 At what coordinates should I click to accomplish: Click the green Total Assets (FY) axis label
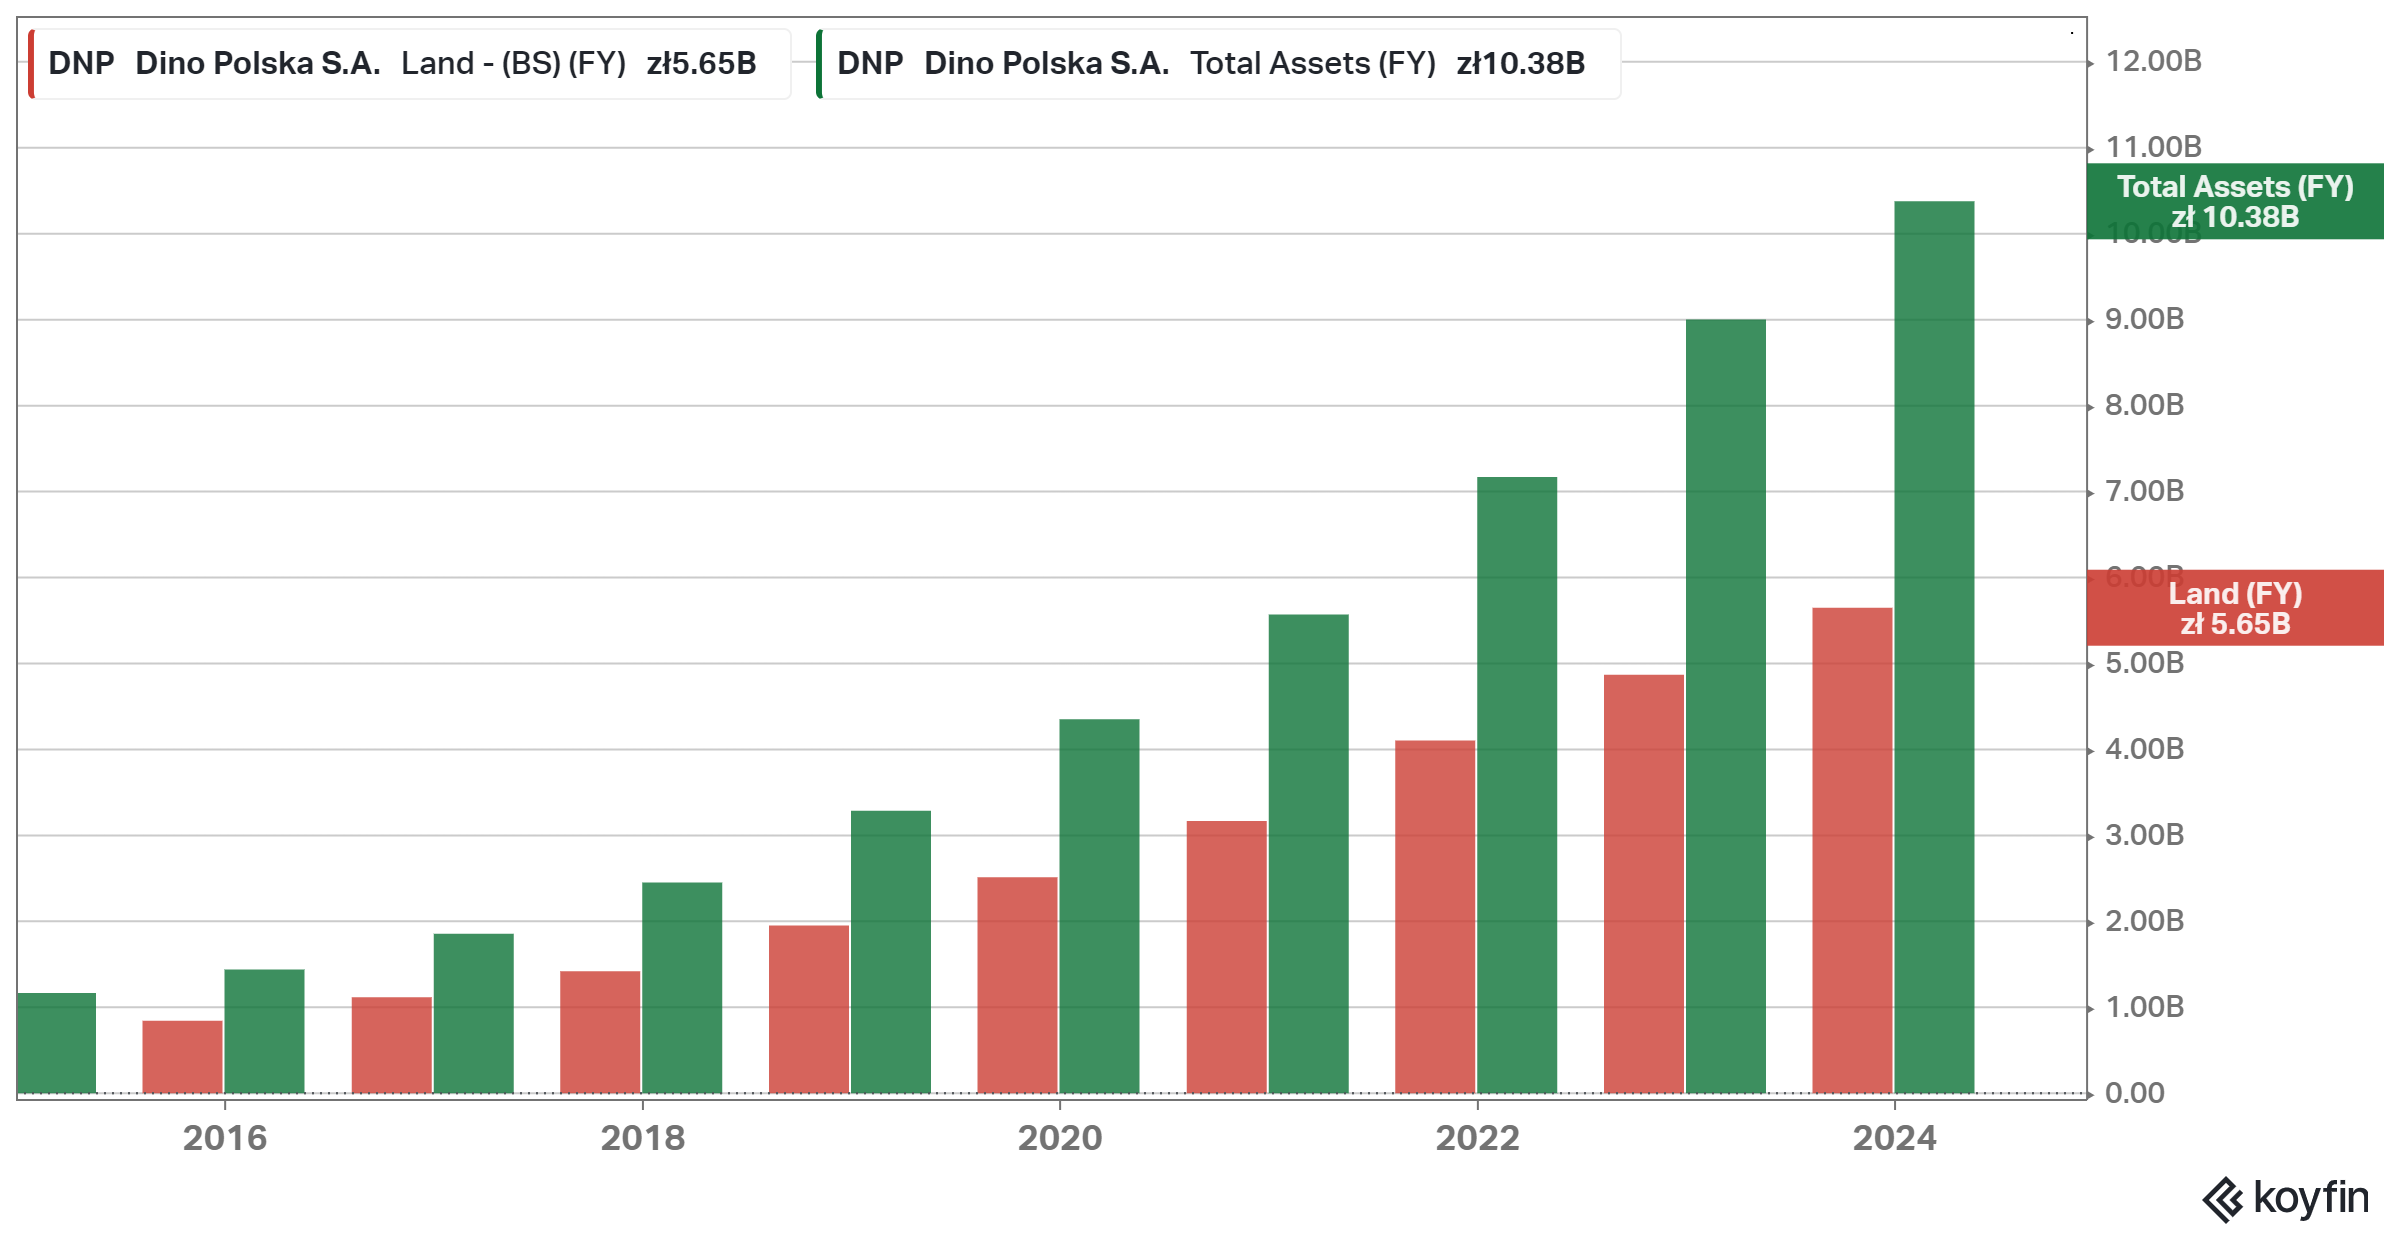pyautogui.click(x=2235, y=201)
